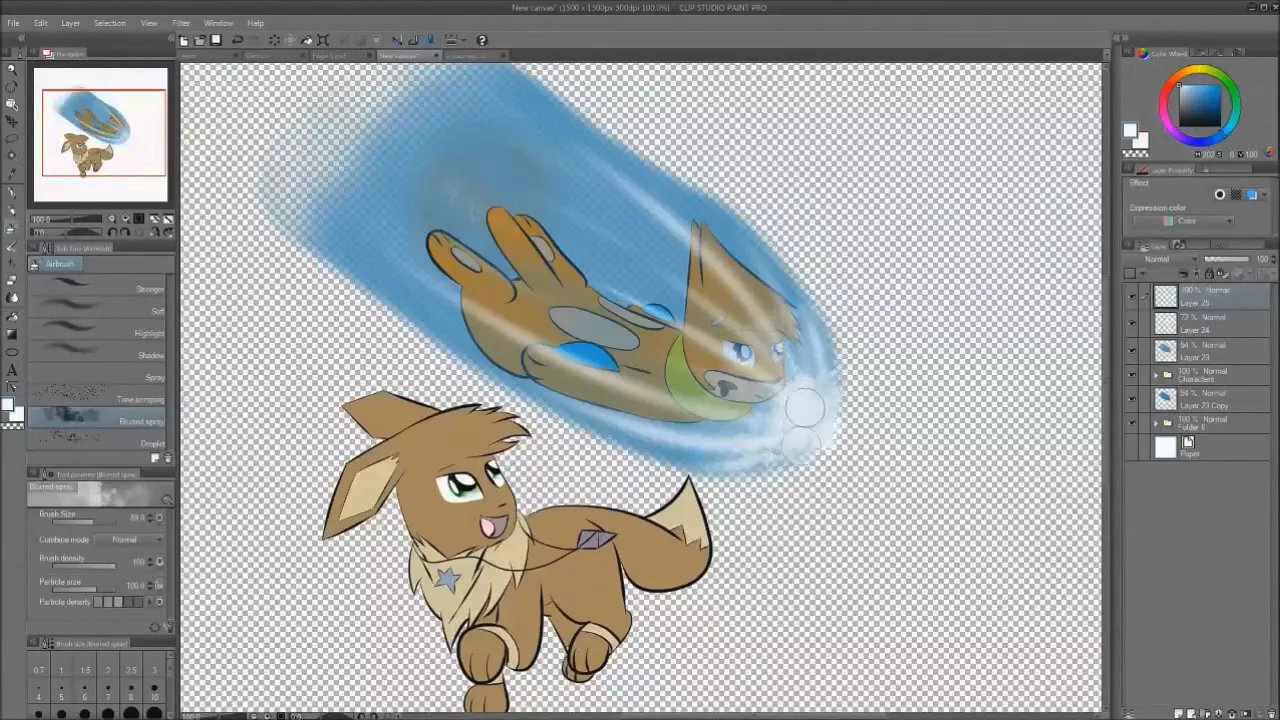Viewport: 1280px width, 720px height.
Task: Select the Pen tool
Action: 11,192
